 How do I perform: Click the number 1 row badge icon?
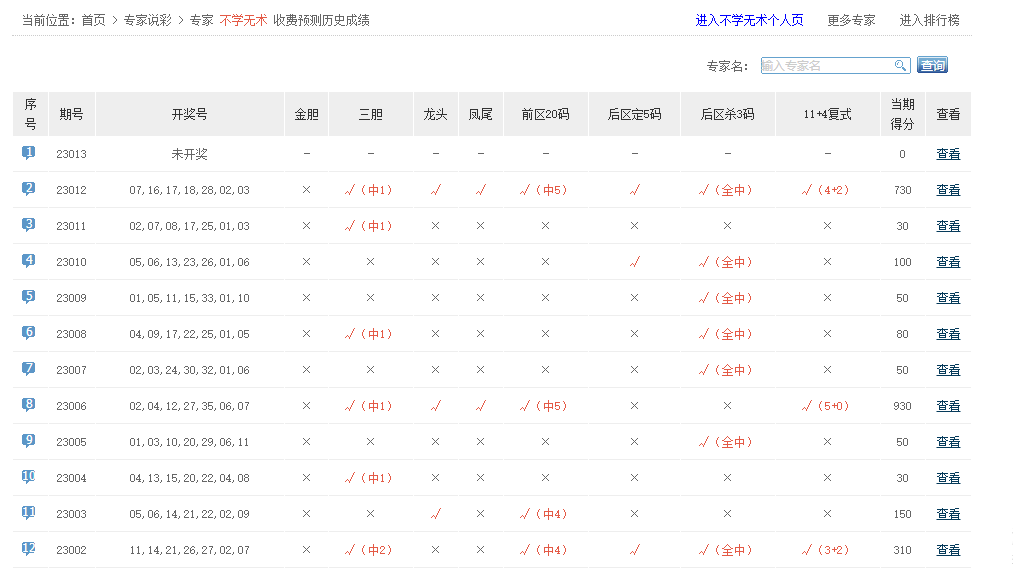point(29,153)
